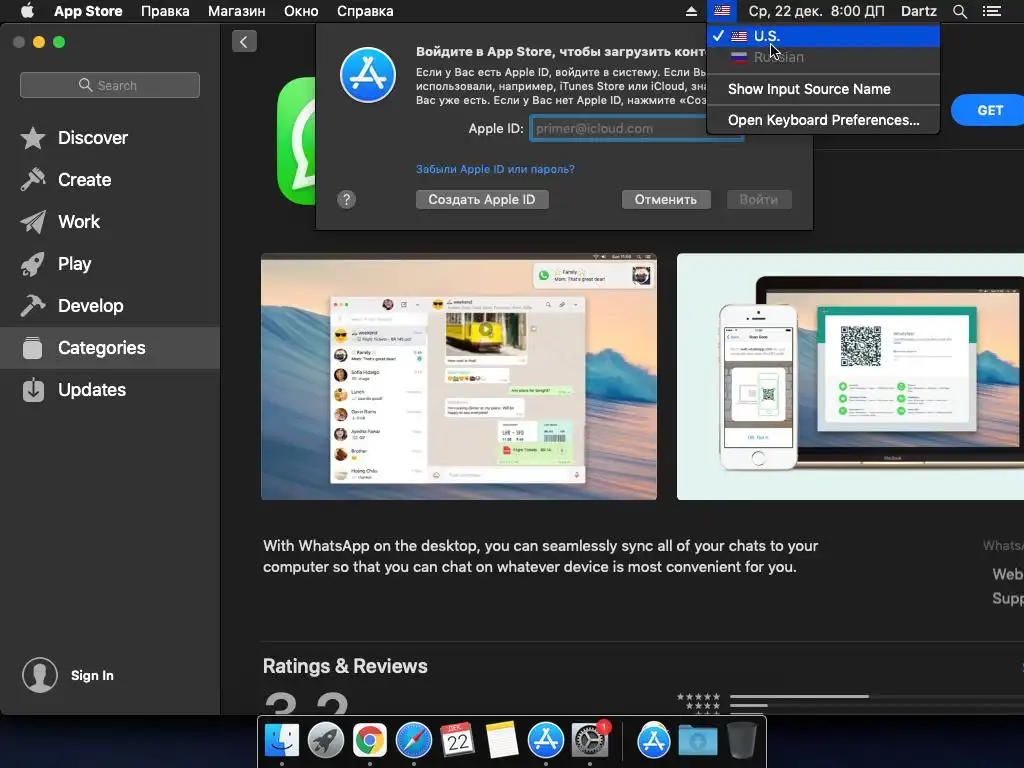
Task: Click the Play rocket icon in sidebar
Action: [x=33, y=264]
